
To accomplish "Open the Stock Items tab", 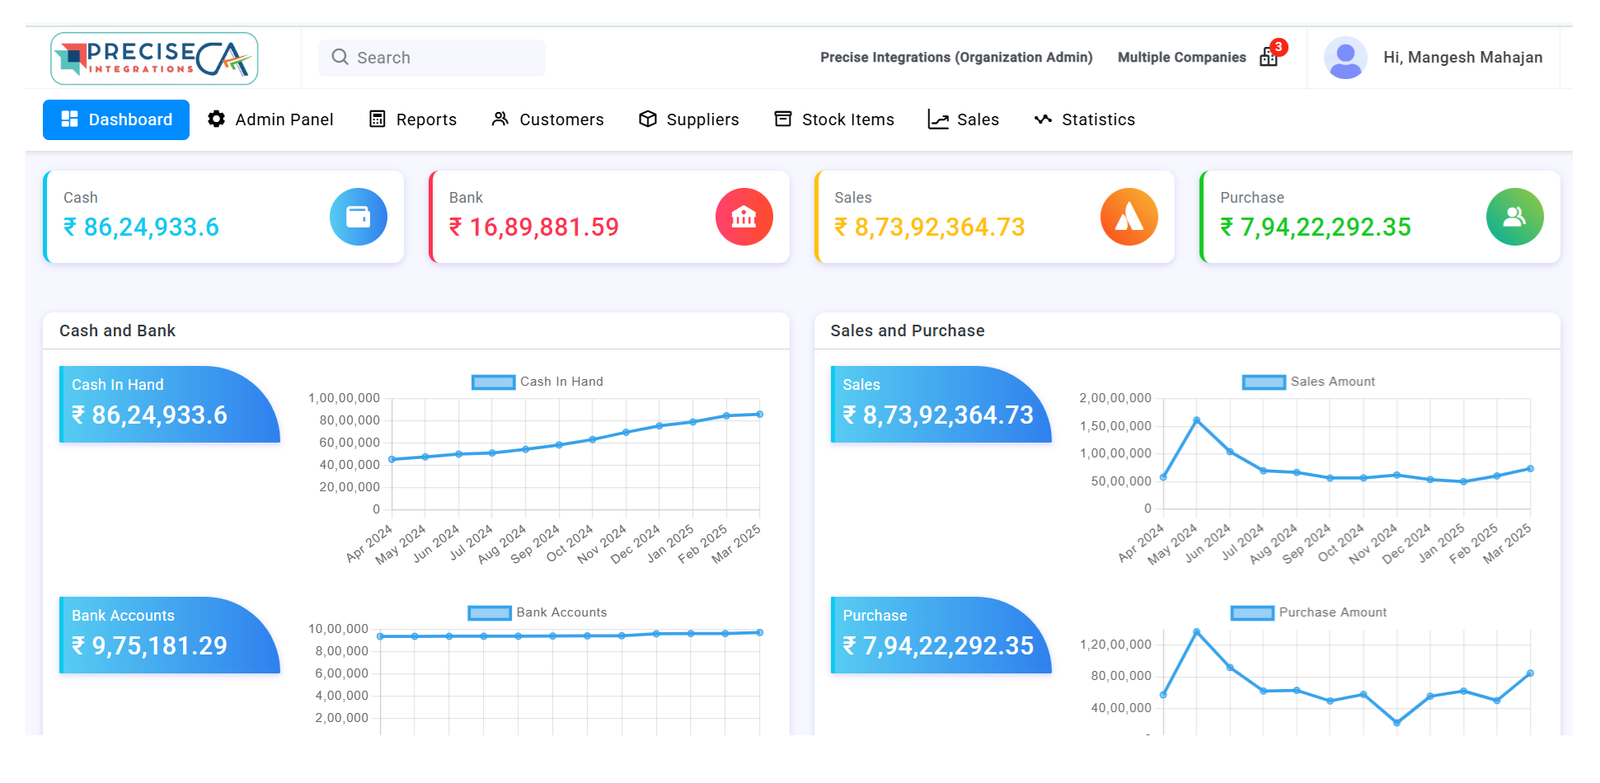I will pos(834,120).
